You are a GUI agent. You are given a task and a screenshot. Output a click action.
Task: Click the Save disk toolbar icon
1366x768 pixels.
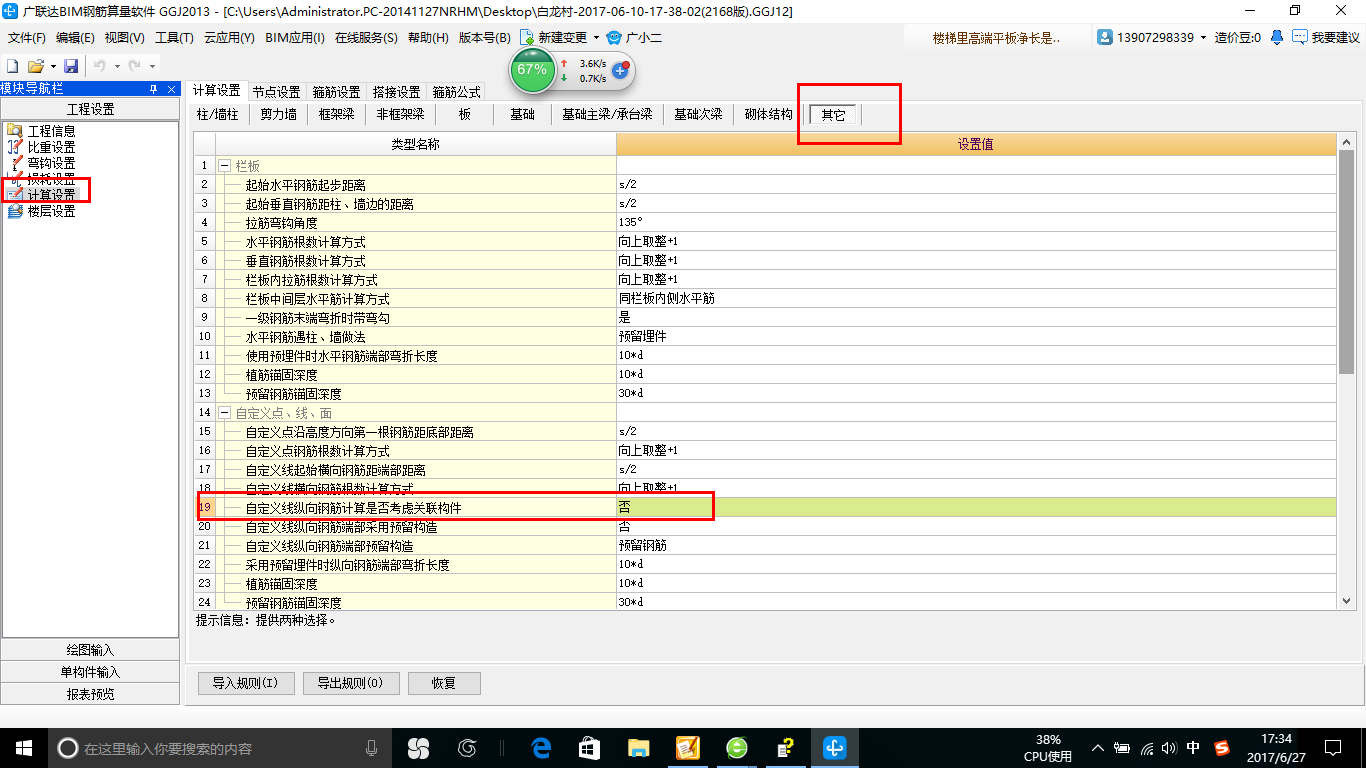[x=71, y=65]
